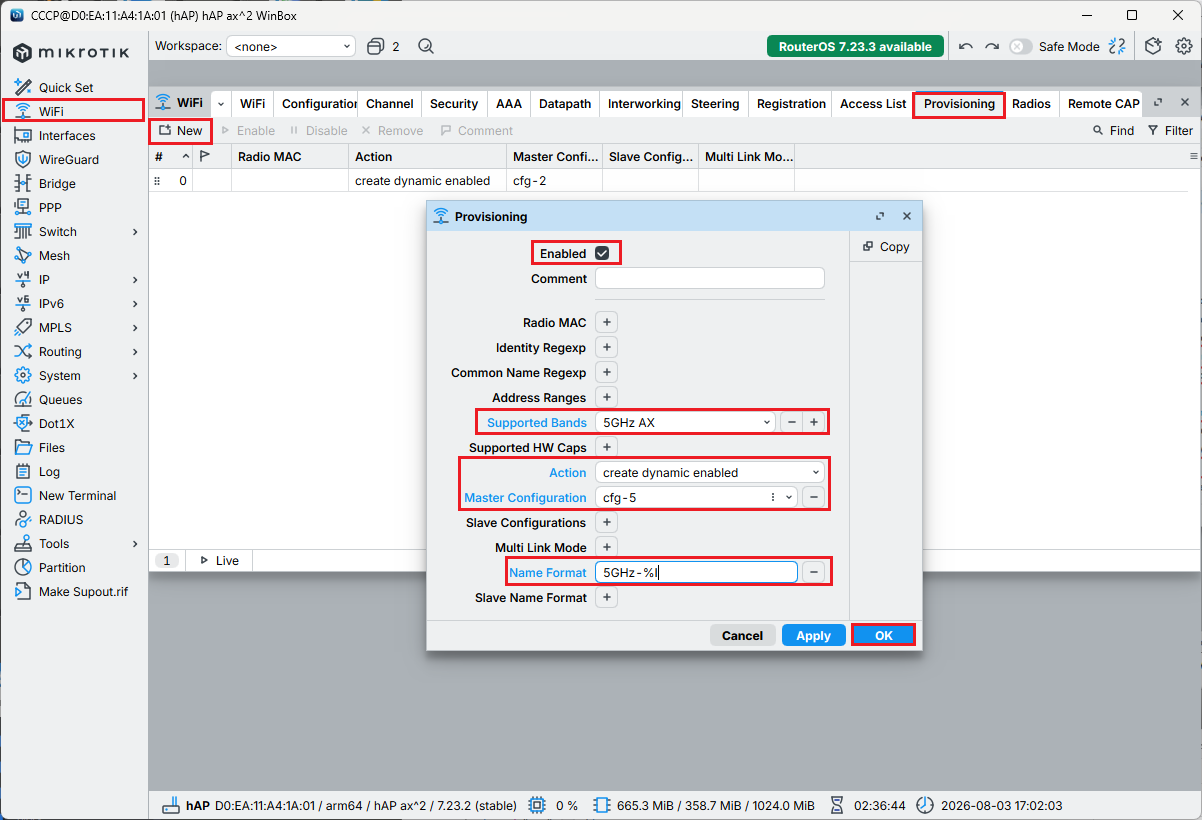Image resolution: width=1202 pixels, height=820 pixels.
Task: Open Dot1X in the sidebar
Action: click(57, 423)
